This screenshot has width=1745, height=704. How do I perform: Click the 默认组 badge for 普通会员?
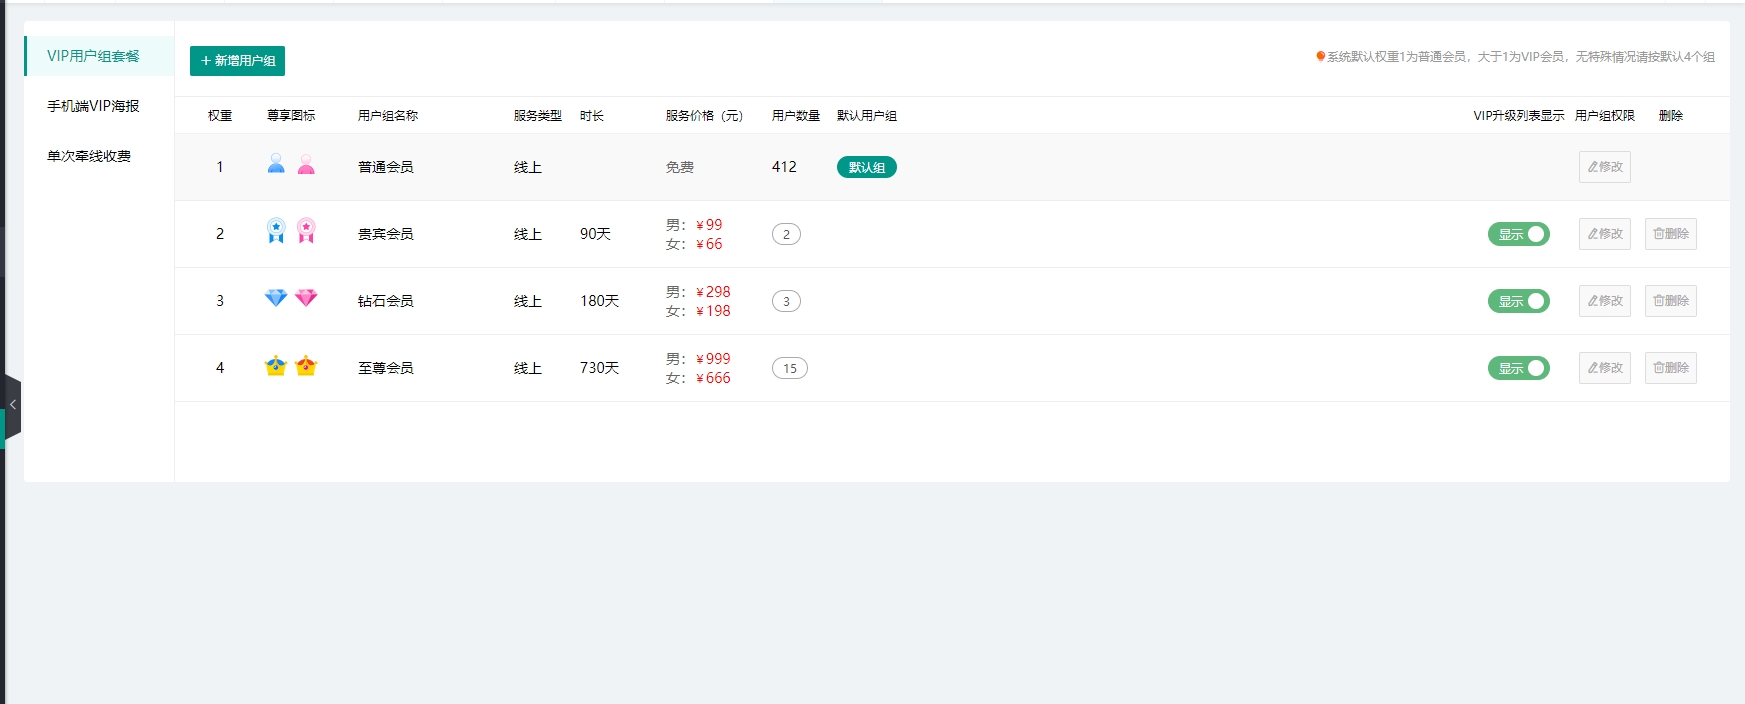click(867, 167)
